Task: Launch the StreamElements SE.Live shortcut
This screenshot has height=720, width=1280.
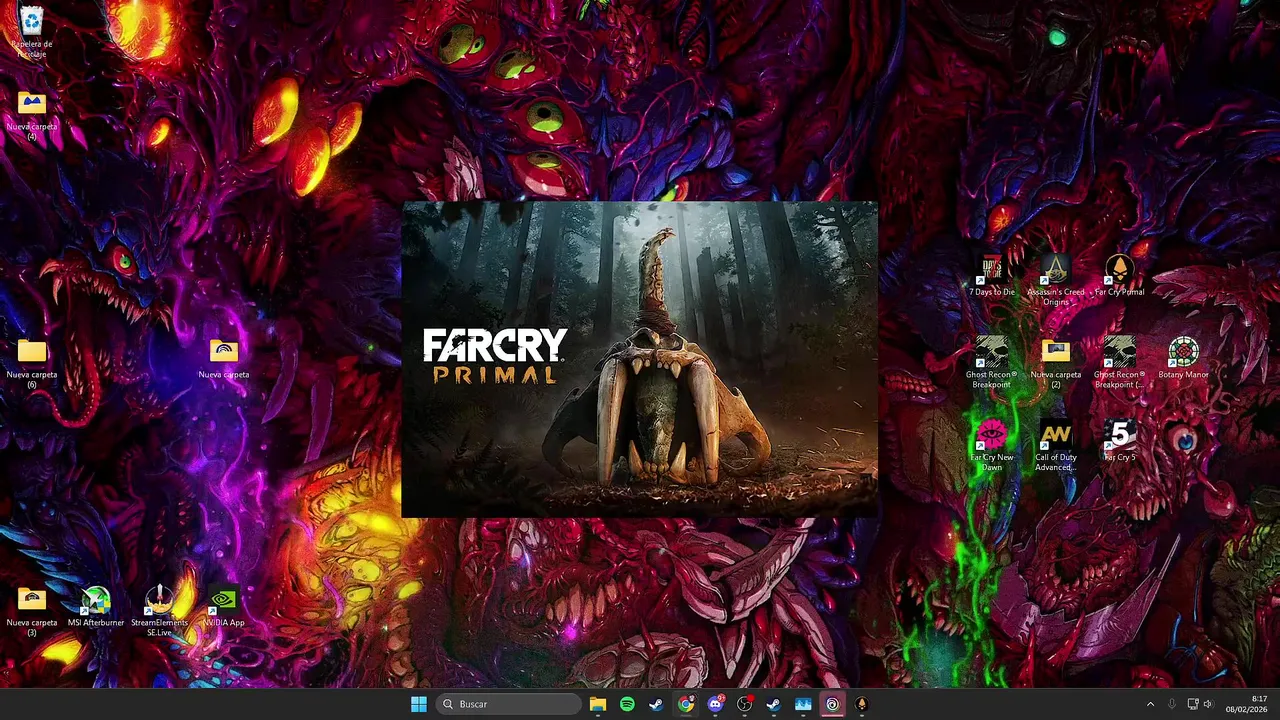Action: tap(160, 611)
